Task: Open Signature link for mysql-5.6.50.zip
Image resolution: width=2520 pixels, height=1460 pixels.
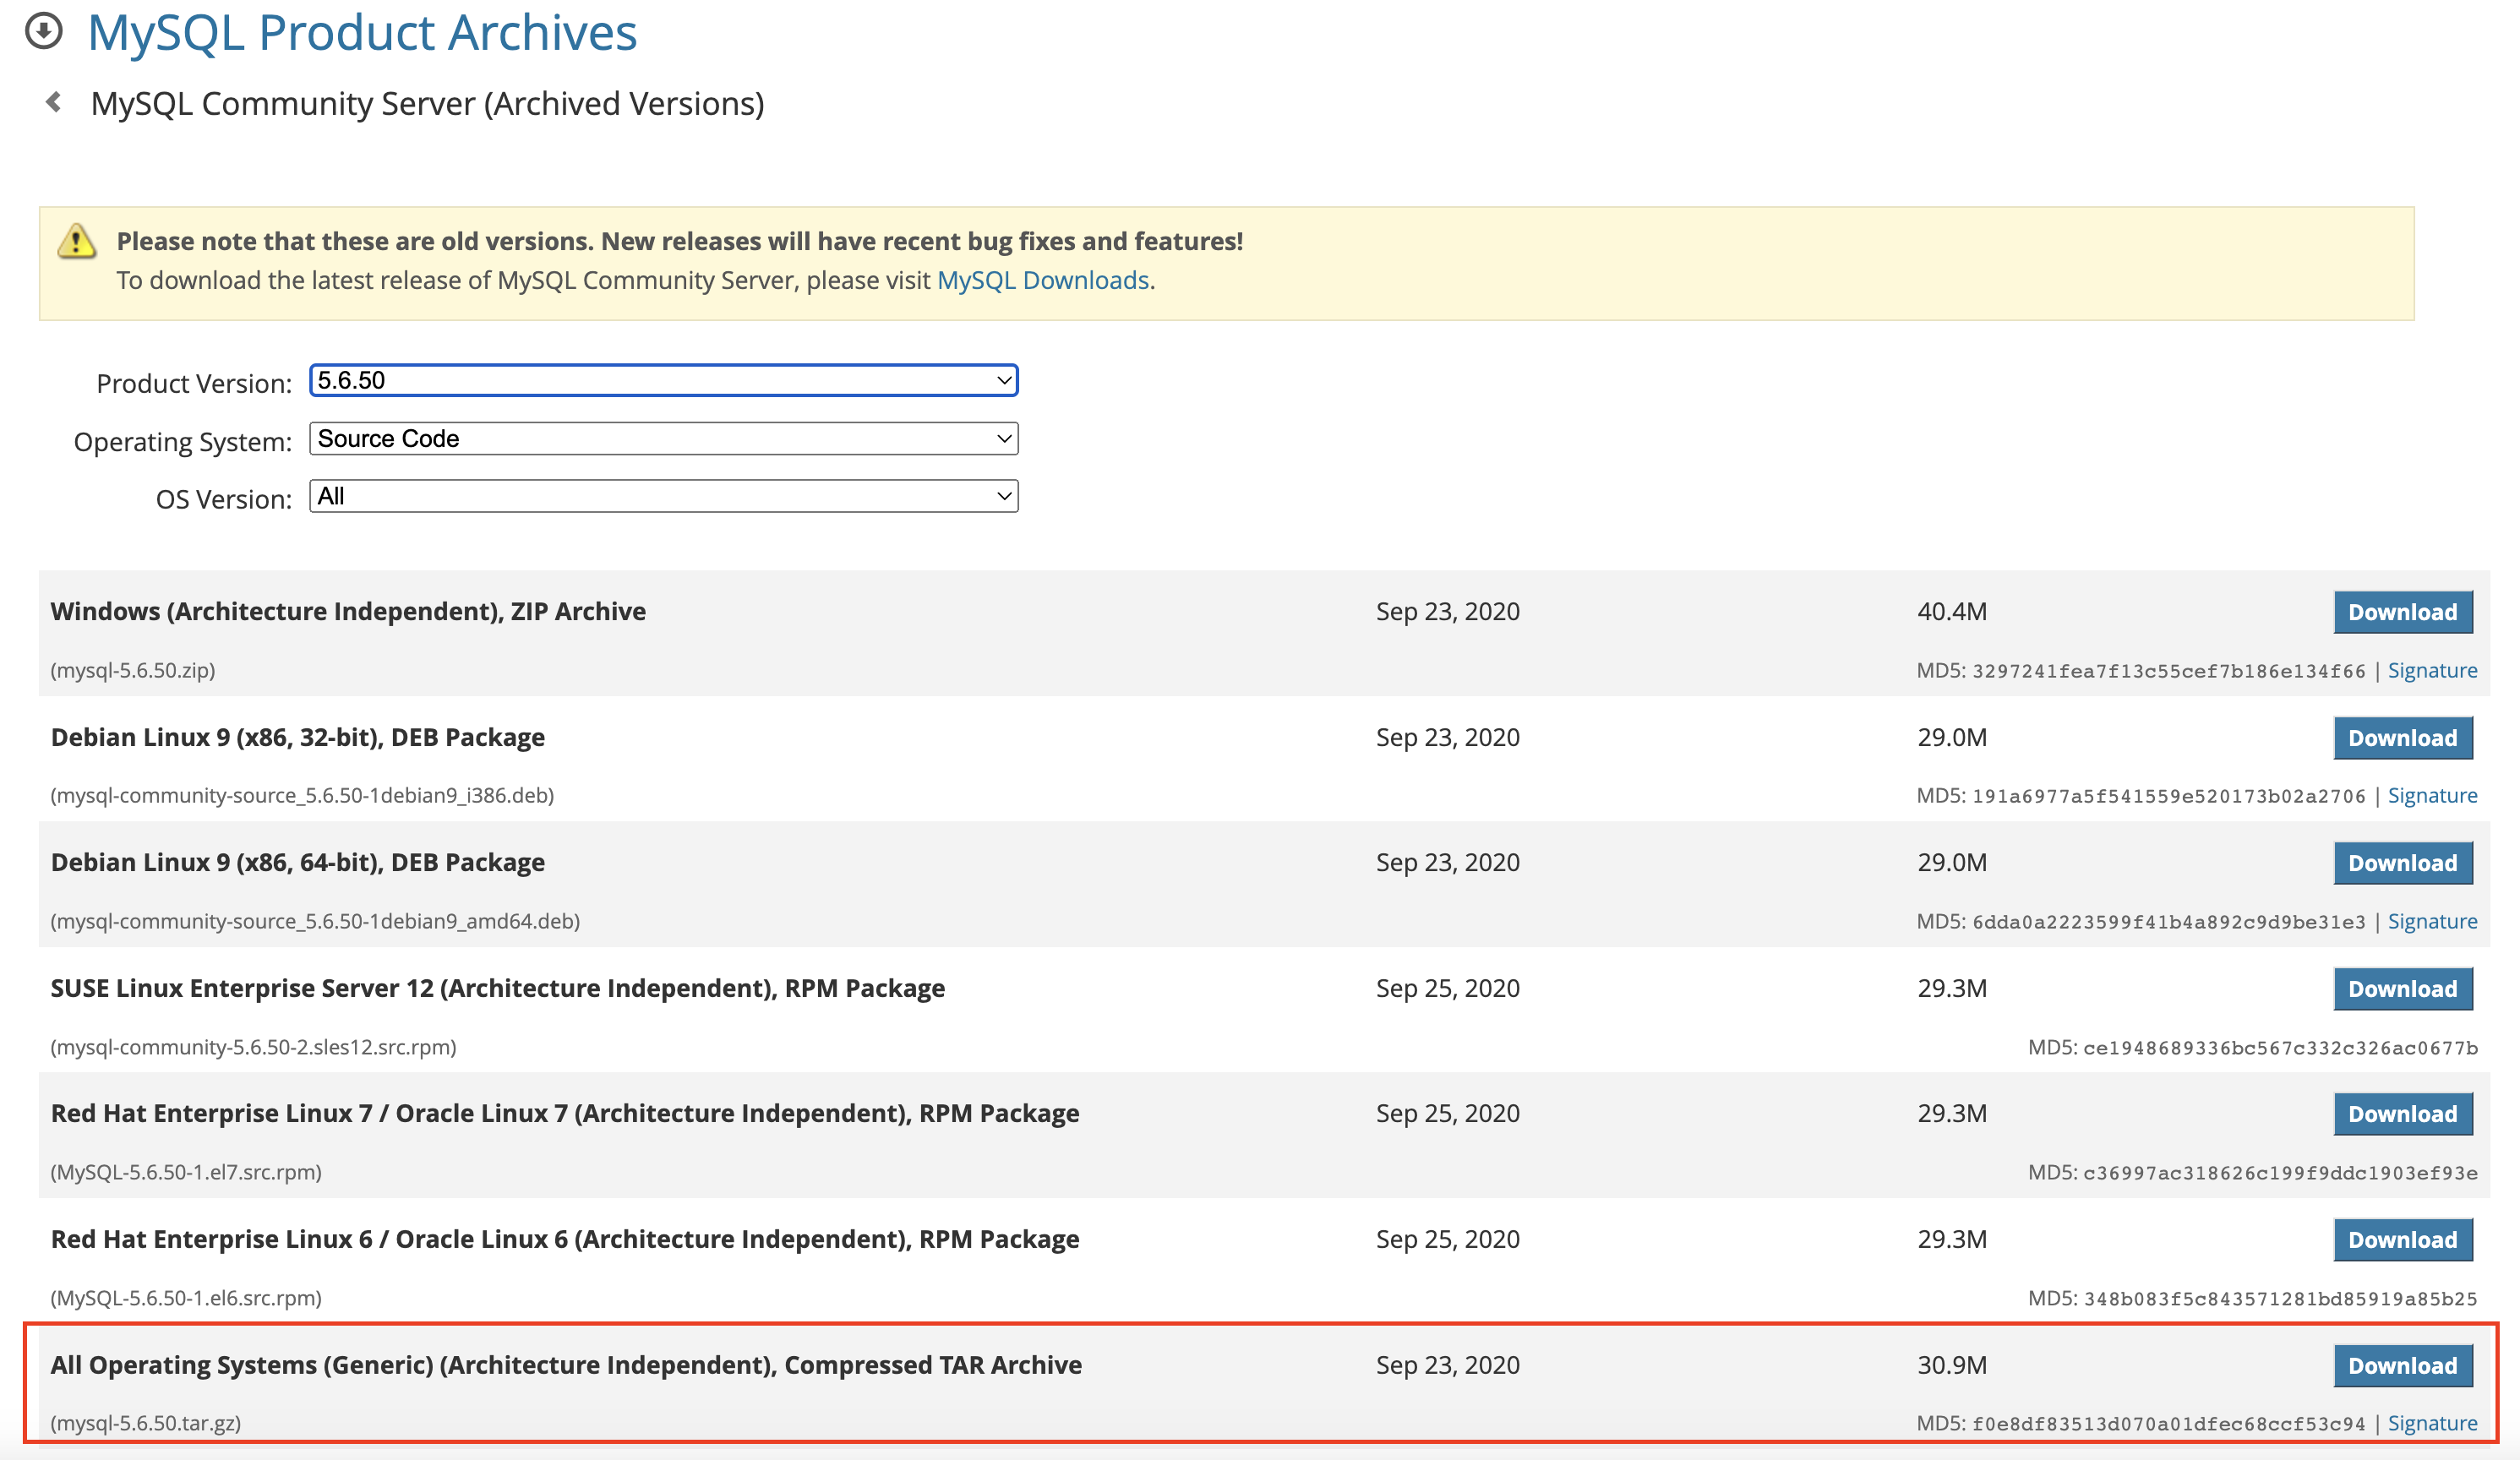Action: click(2432, 670)
